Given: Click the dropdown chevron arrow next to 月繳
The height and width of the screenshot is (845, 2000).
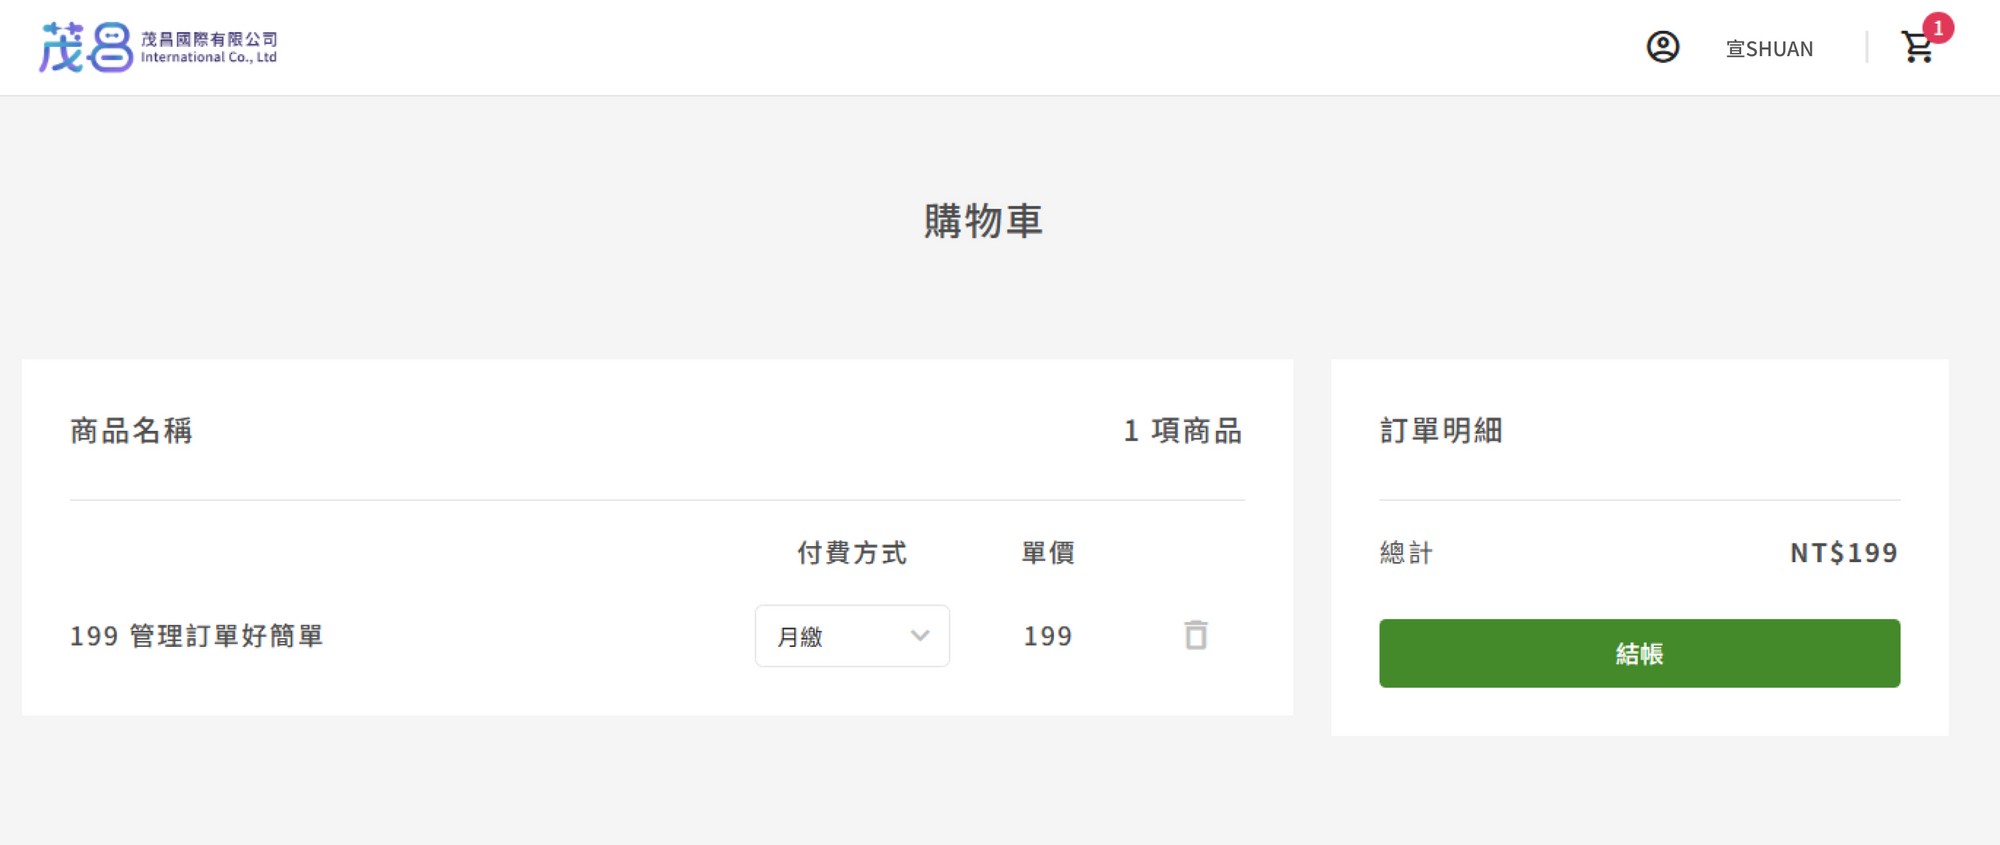Looking at the screenshot, I should coord(920,636).
